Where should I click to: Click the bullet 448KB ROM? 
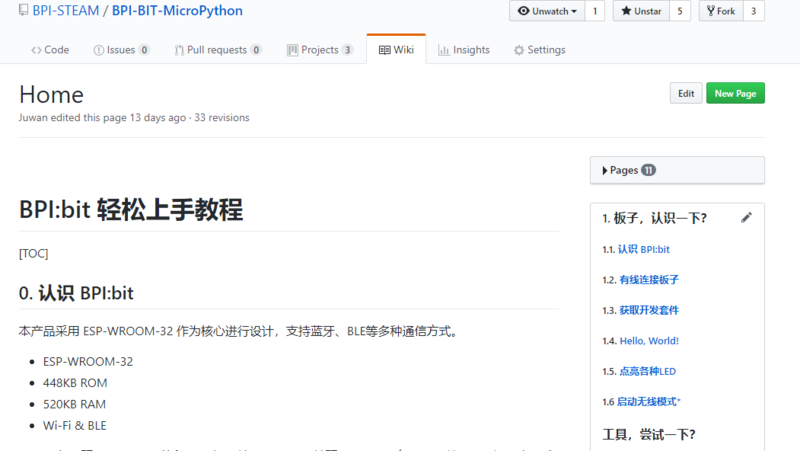[x=75, y=383]
